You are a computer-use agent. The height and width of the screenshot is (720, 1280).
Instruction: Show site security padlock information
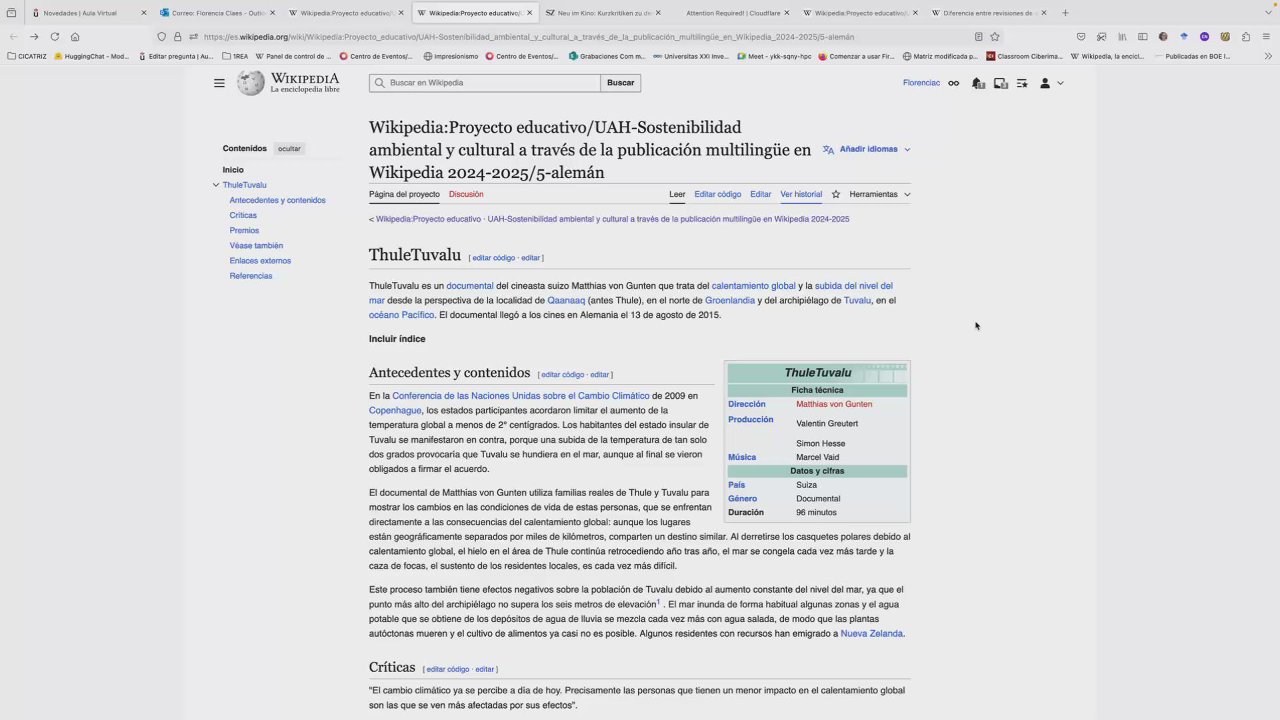pyautogui.click(x=177, y=37)
